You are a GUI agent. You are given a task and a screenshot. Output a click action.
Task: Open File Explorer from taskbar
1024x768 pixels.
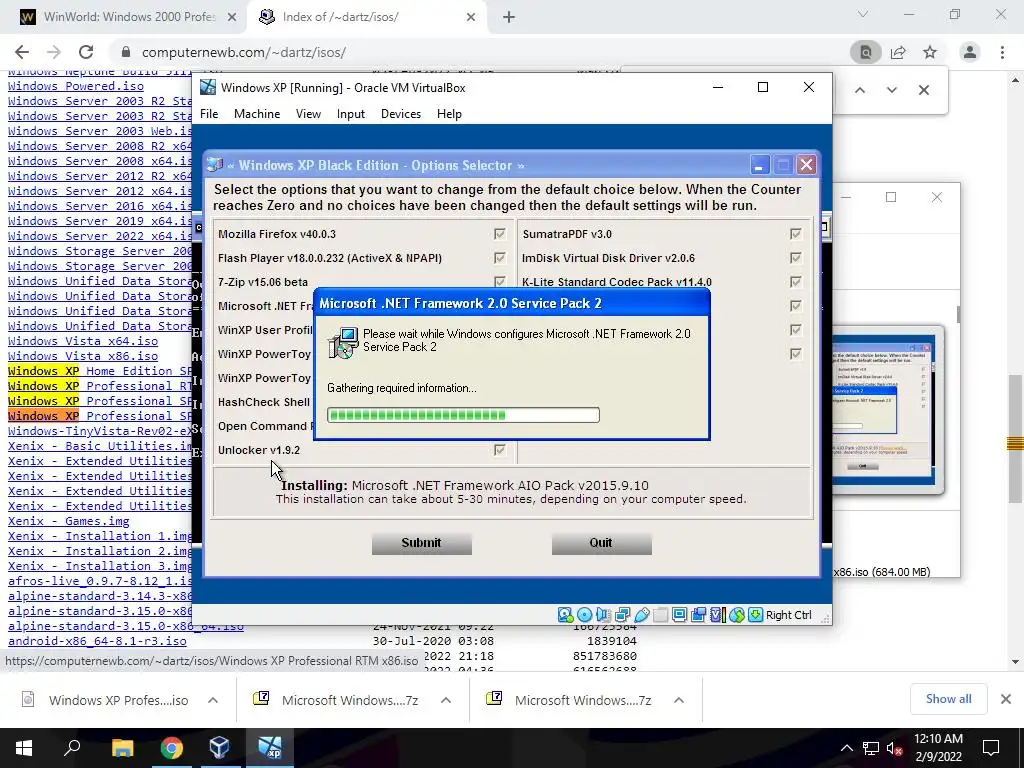click(x=122, y=748)
